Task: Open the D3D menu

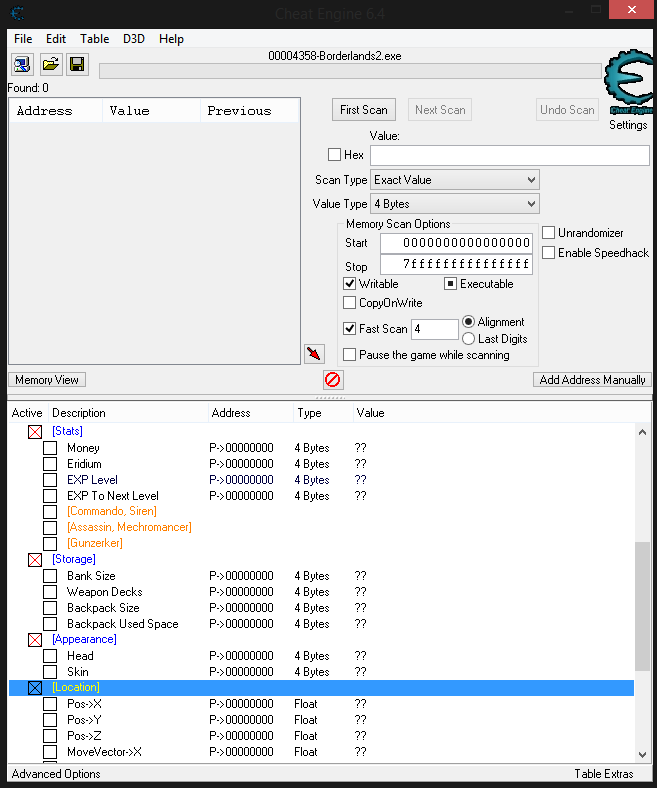Action: coord(134,39)
